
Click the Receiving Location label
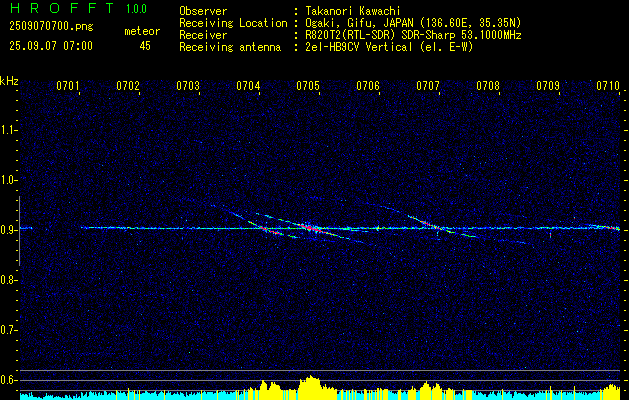(233, 23)
